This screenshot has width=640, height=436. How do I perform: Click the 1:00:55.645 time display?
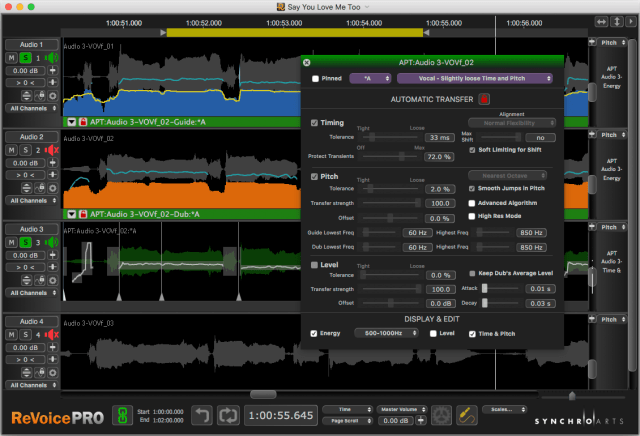(x=281, y=416)
